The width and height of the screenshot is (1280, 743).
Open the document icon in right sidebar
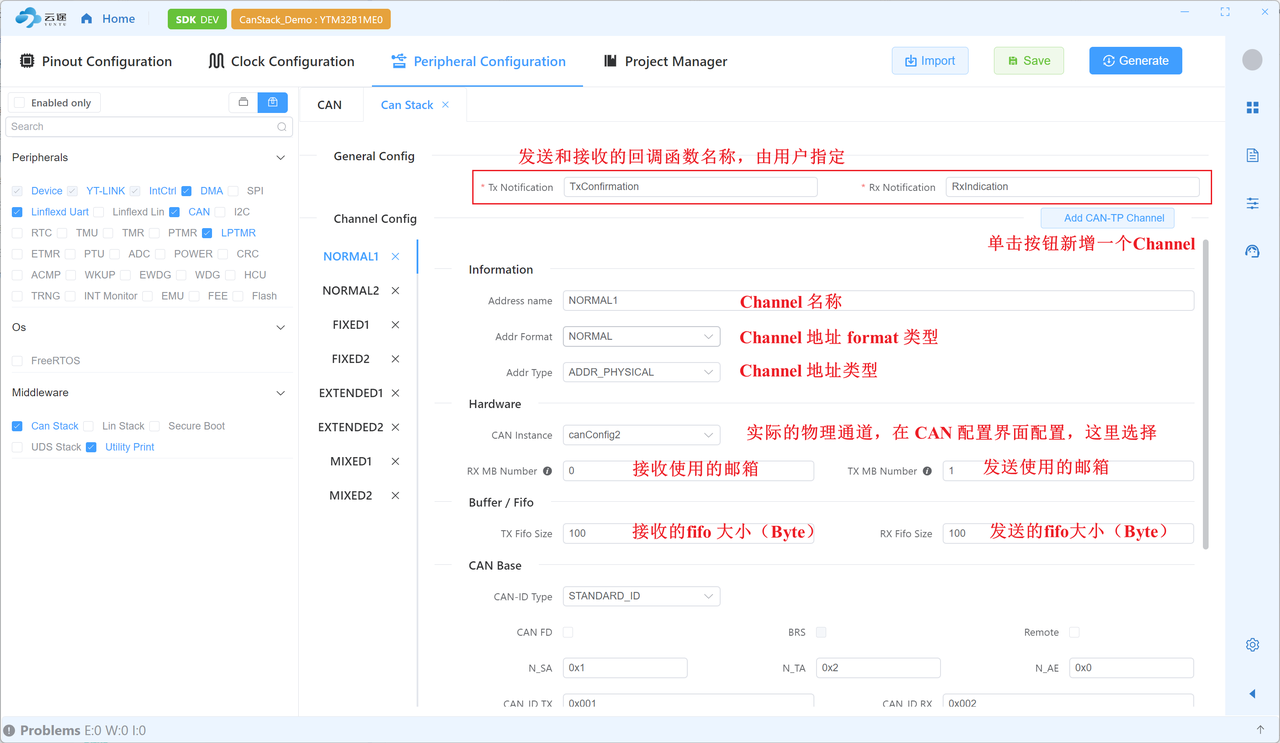1252,155
